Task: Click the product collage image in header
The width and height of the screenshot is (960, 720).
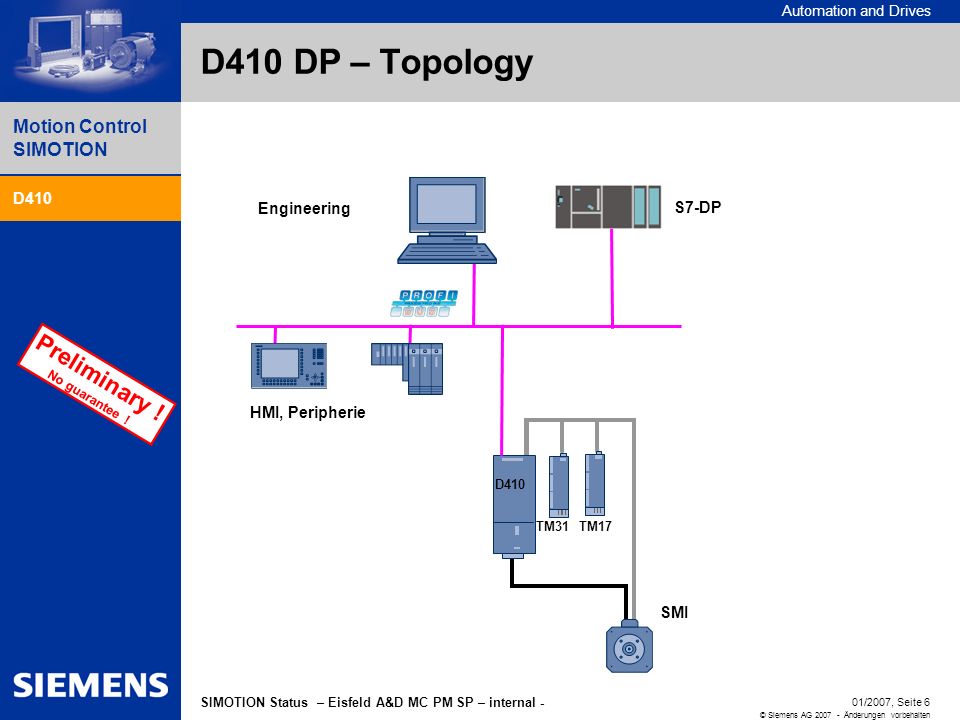Action: tap(89, 50)
